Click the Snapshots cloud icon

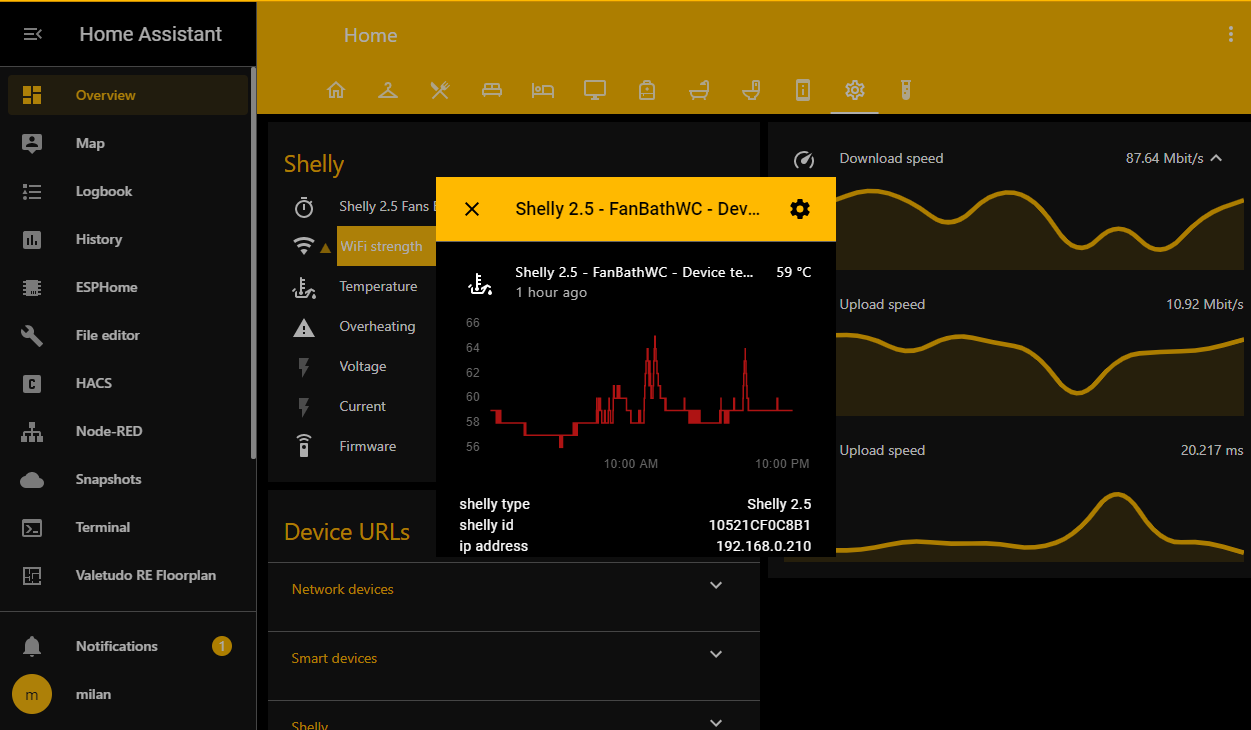pos(32,479)
